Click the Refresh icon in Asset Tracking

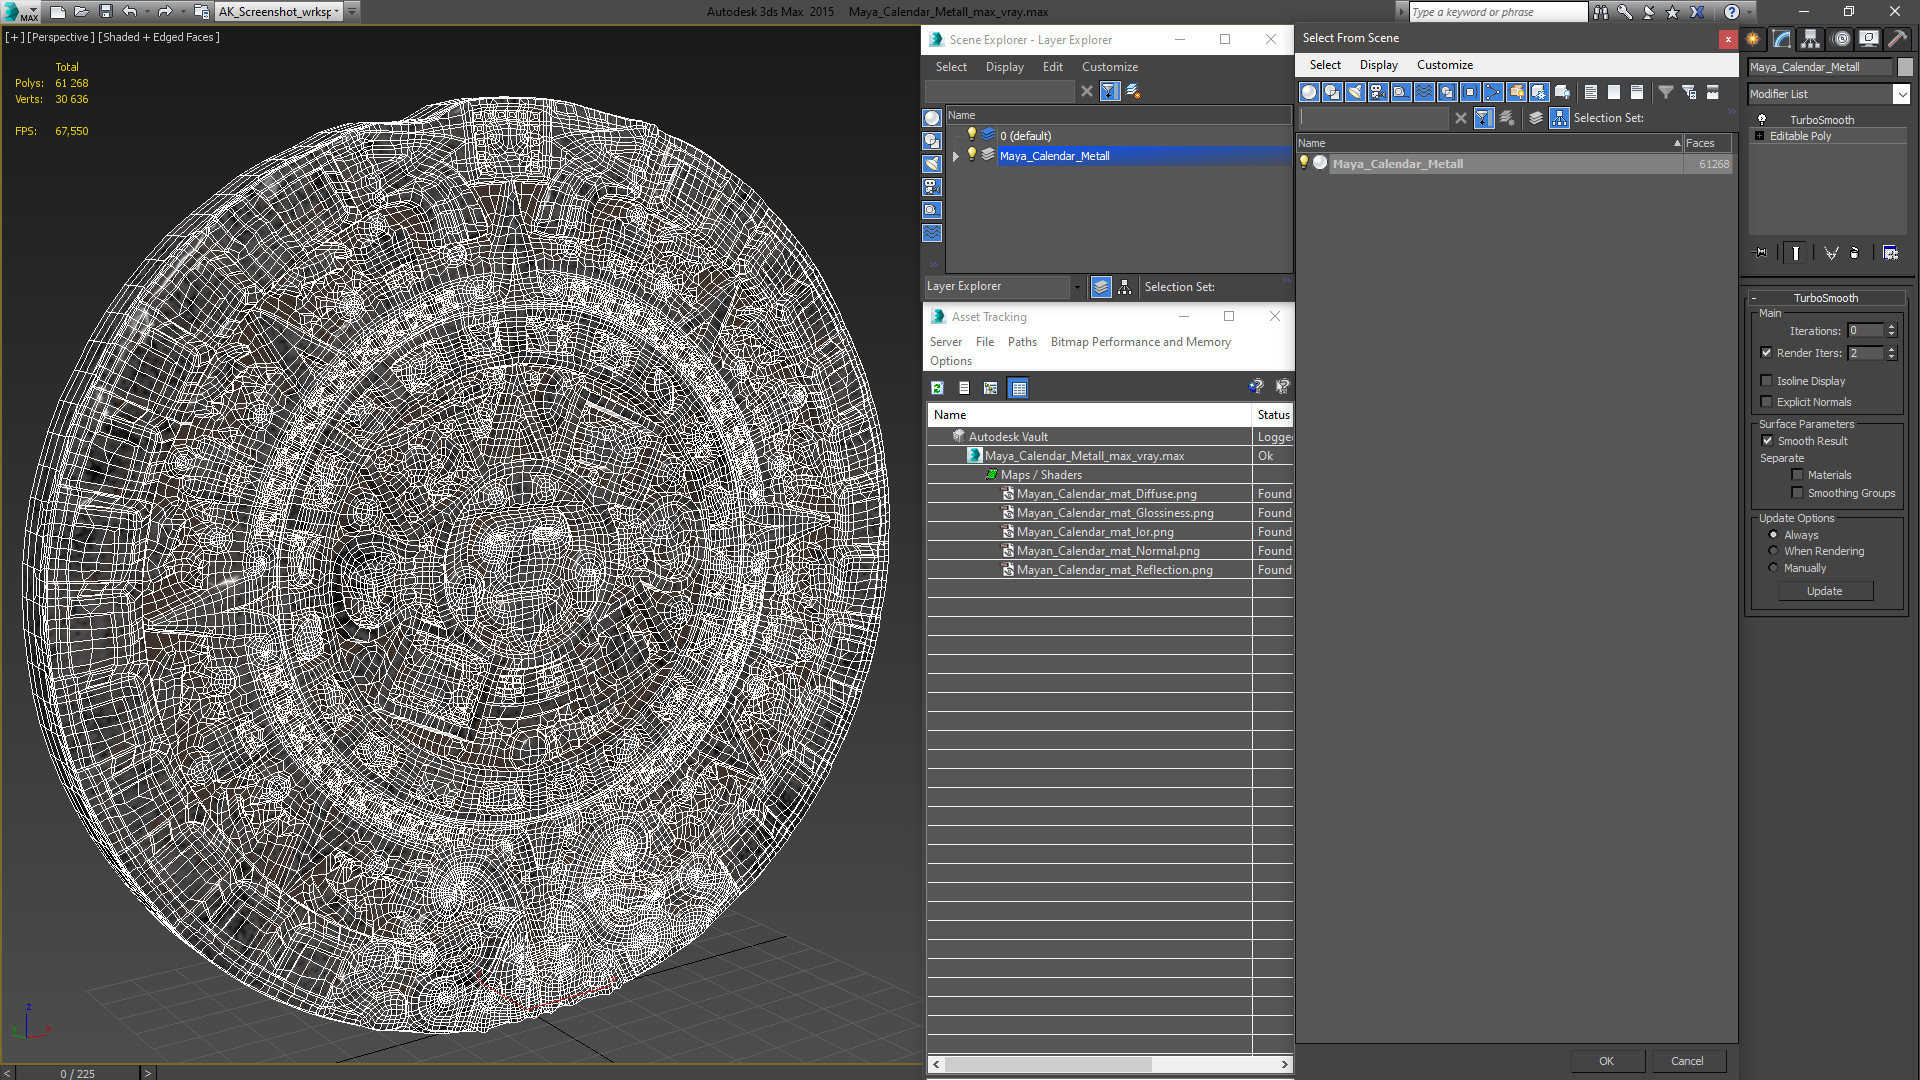[x=937, y=388]
